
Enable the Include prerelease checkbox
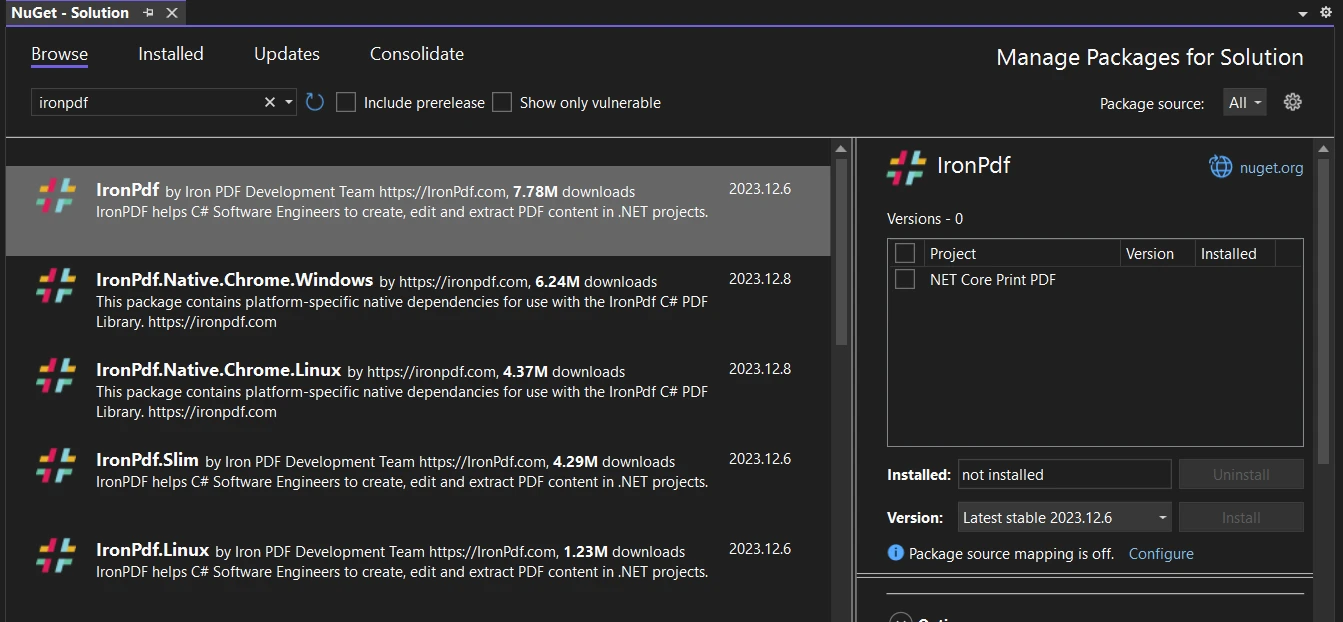[346, 102]
